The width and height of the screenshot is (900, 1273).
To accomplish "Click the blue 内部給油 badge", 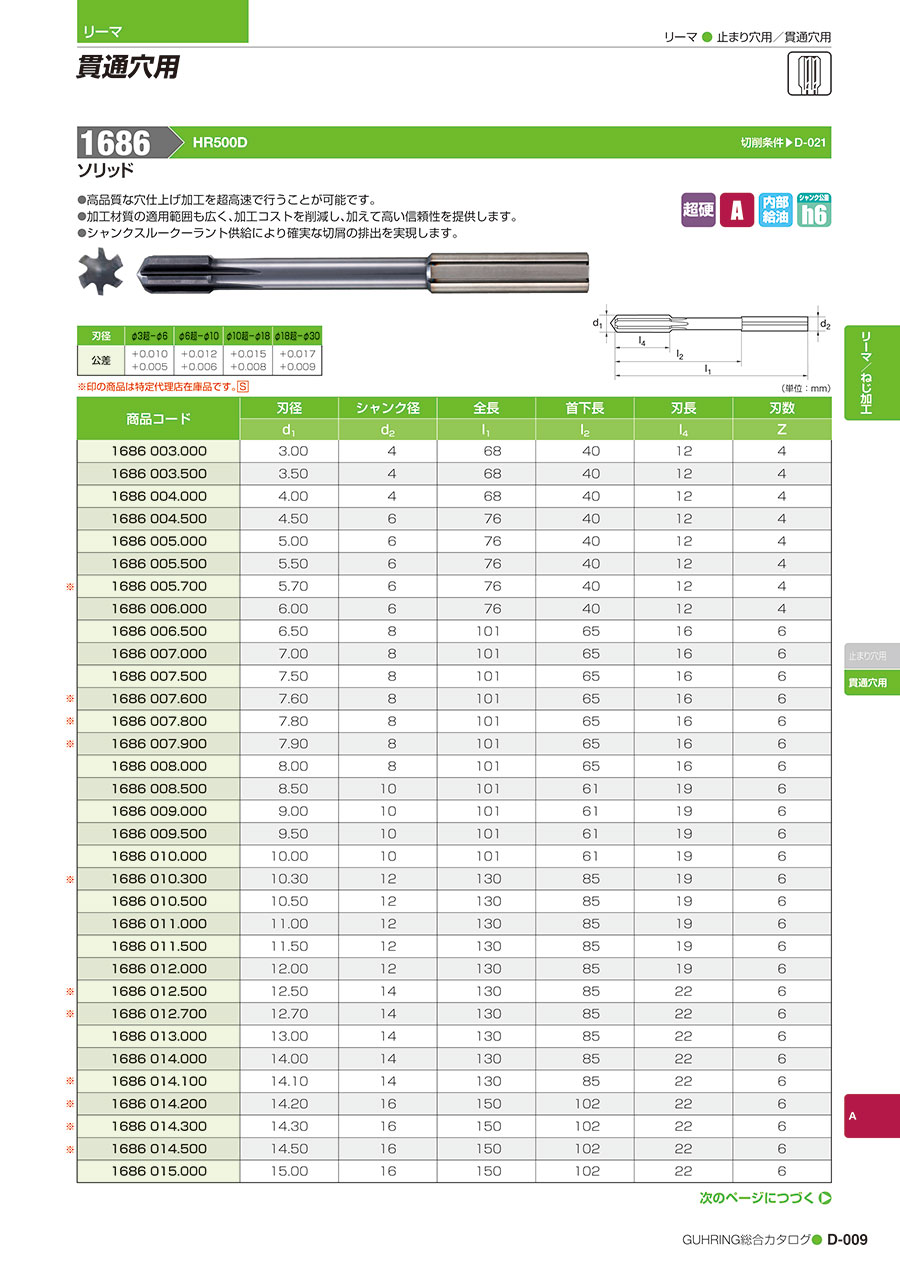I will (x=775, y=210).
